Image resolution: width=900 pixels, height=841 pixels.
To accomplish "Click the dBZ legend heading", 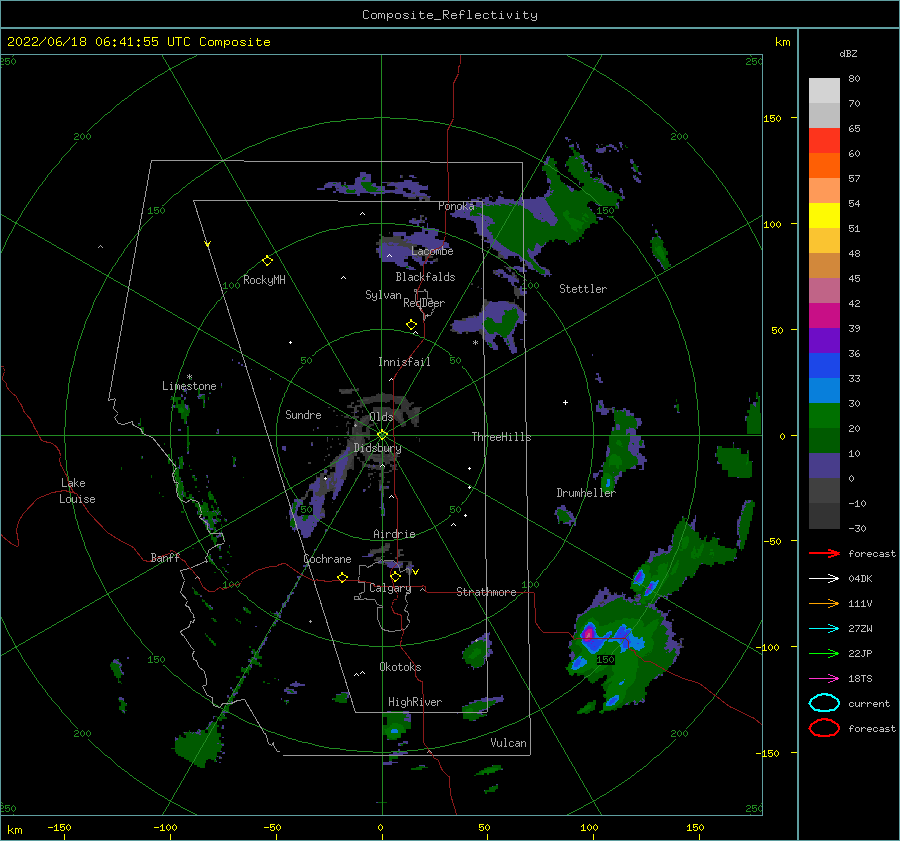I will (848, 53).
